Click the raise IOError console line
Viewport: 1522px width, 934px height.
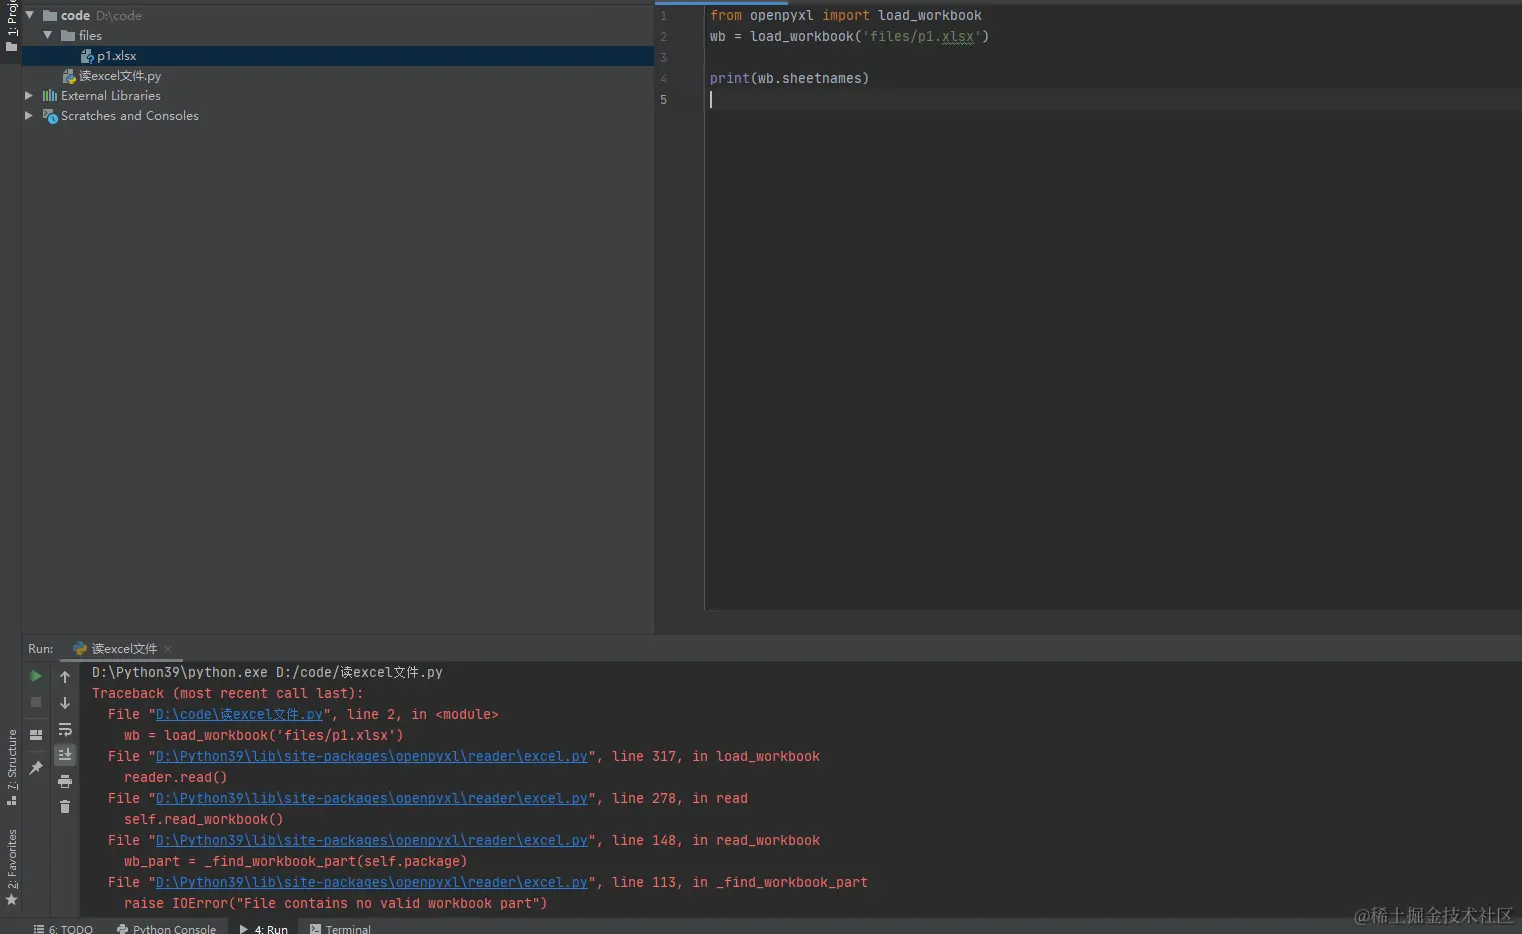point(336,903)
